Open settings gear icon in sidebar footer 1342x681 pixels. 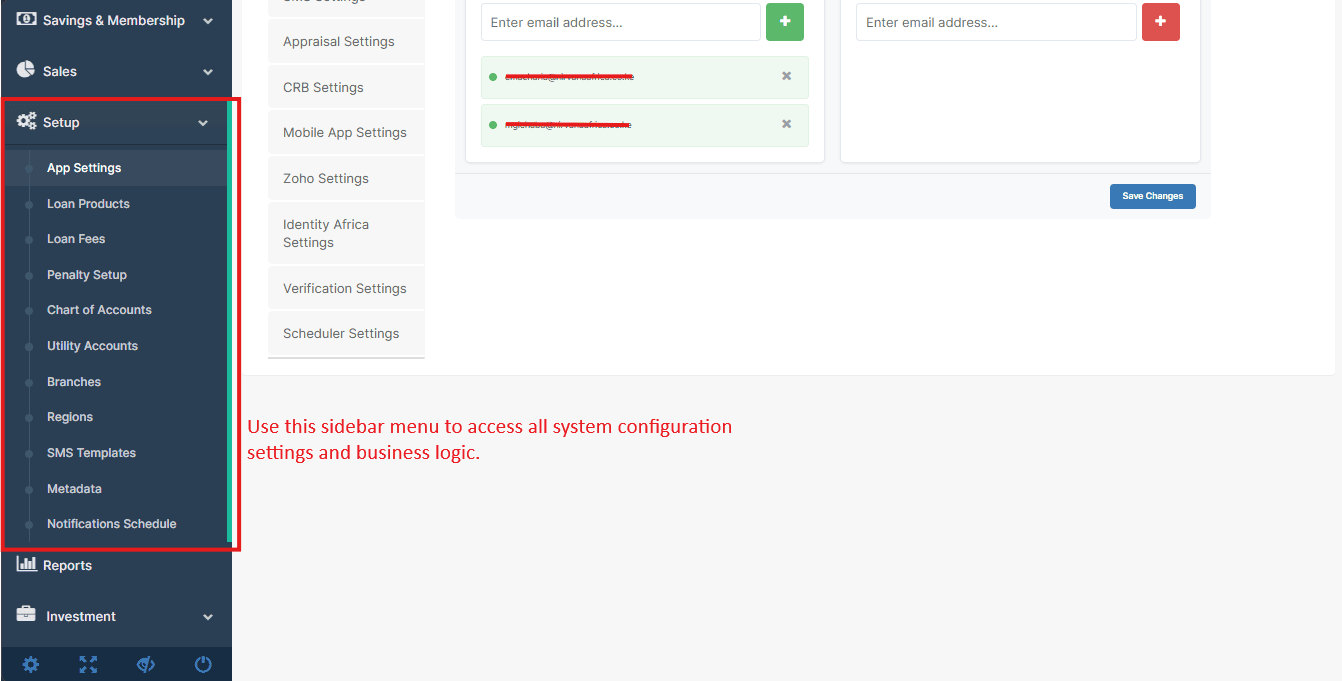pos(31,664)
